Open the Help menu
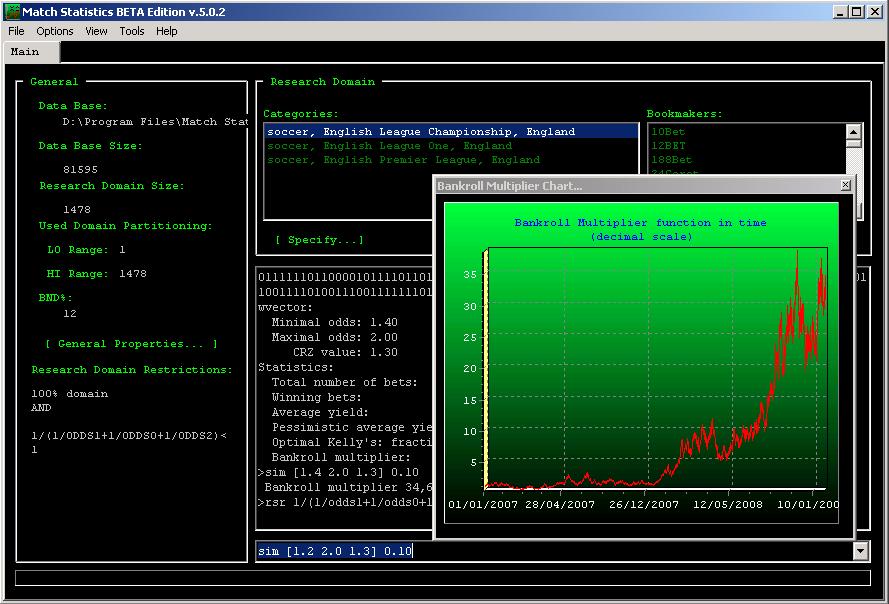Image resolution: width=889 pixels, height=604 pixels. tap(167, 31)
